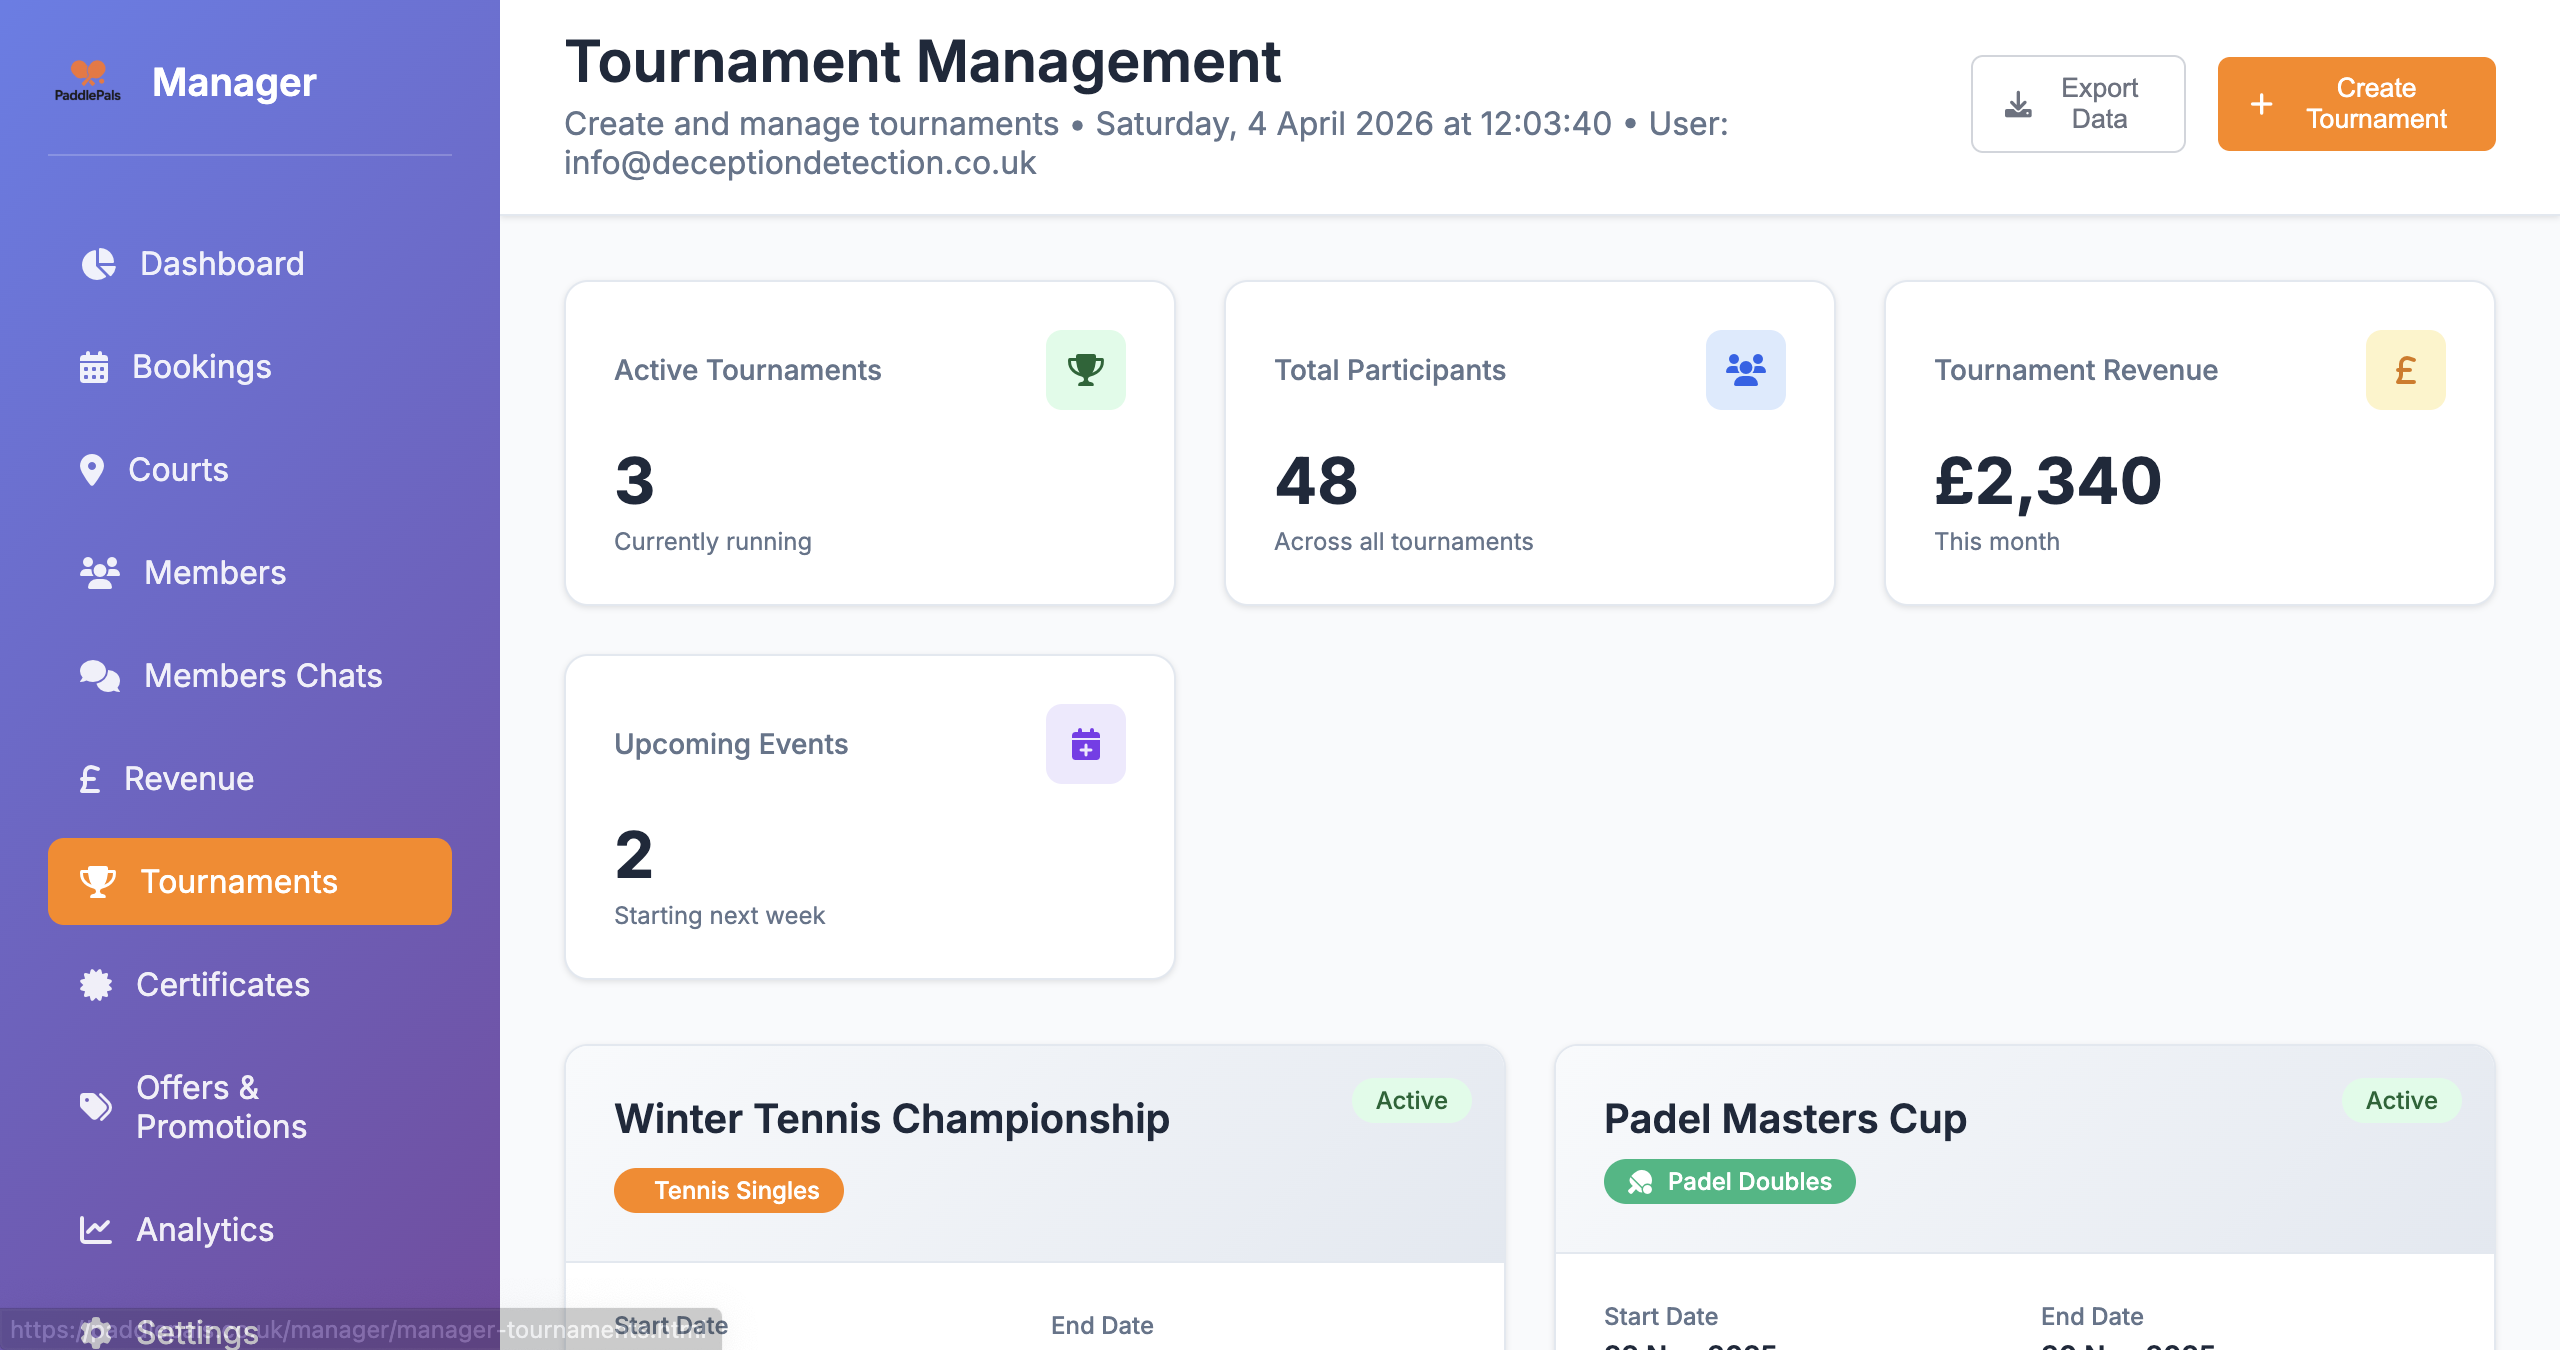This screenshot has height=1350, width=2560.
Task: Click the Bookings calendar icon
Action: pyautogui.click(x=94, y=367)
